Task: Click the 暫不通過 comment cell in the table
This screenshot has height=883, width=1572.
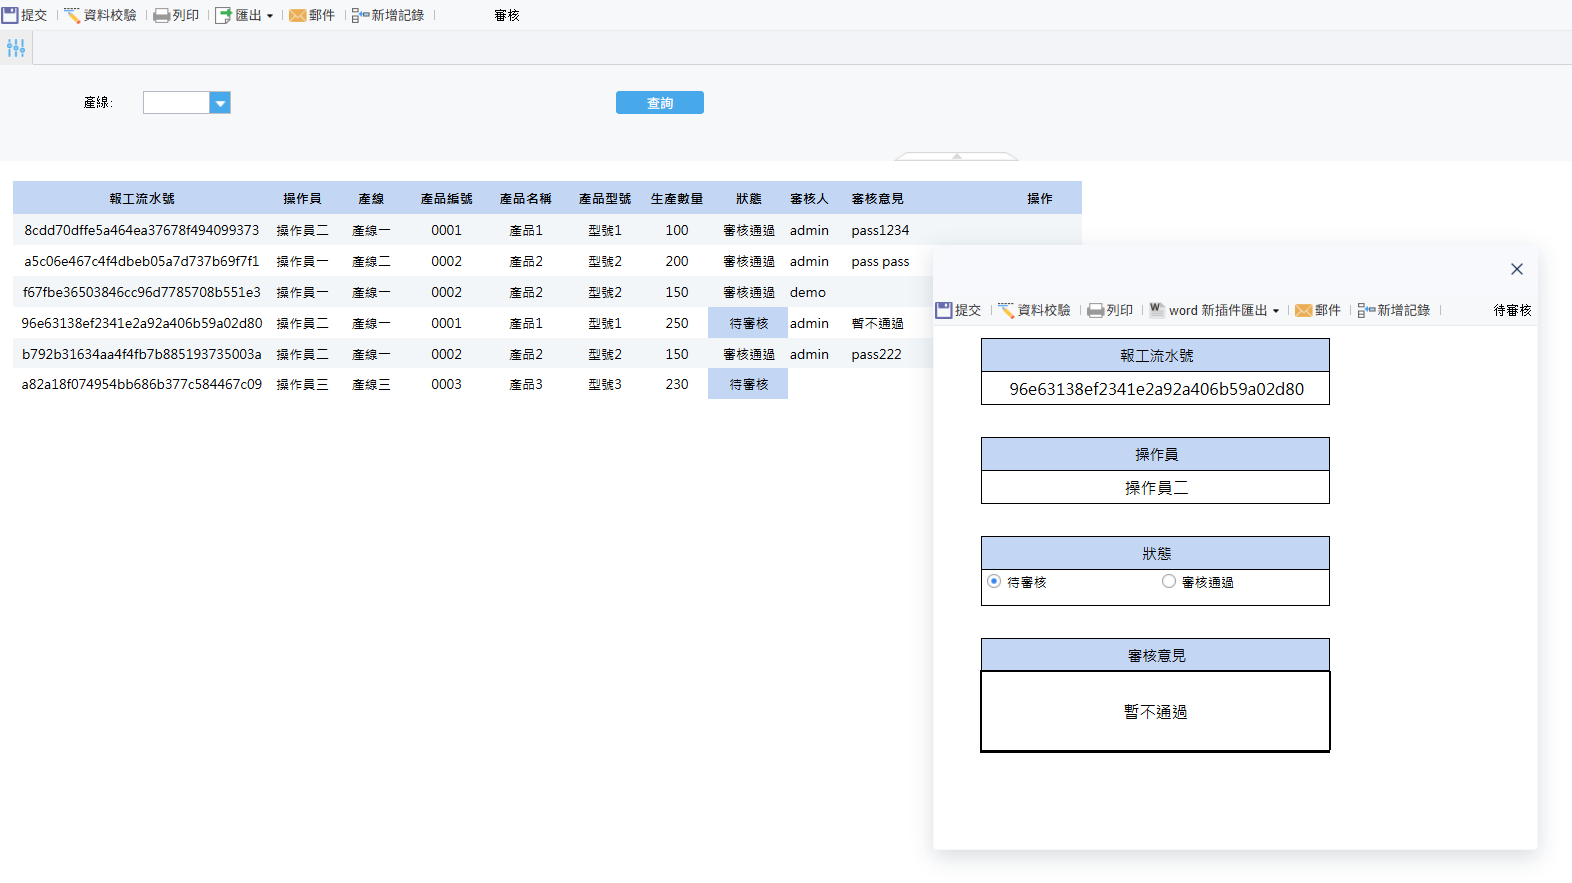Action: click(877, 323)
